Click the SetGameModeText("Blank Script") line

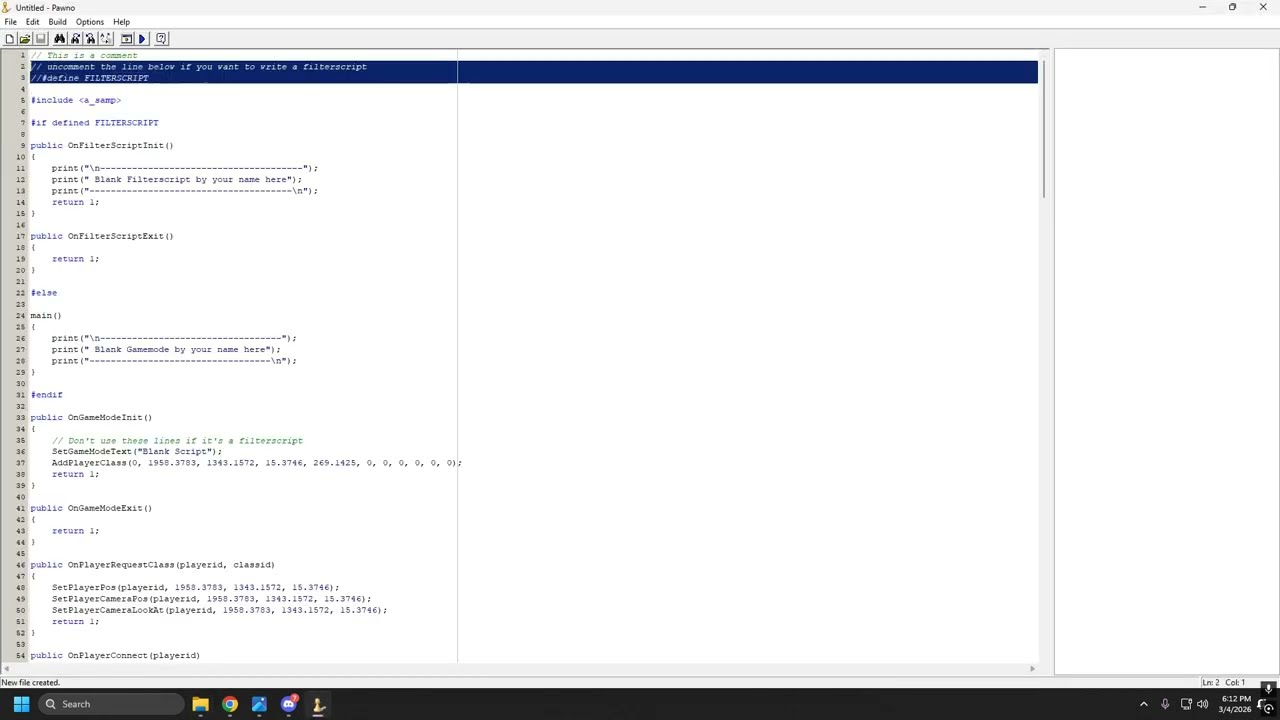137,452
